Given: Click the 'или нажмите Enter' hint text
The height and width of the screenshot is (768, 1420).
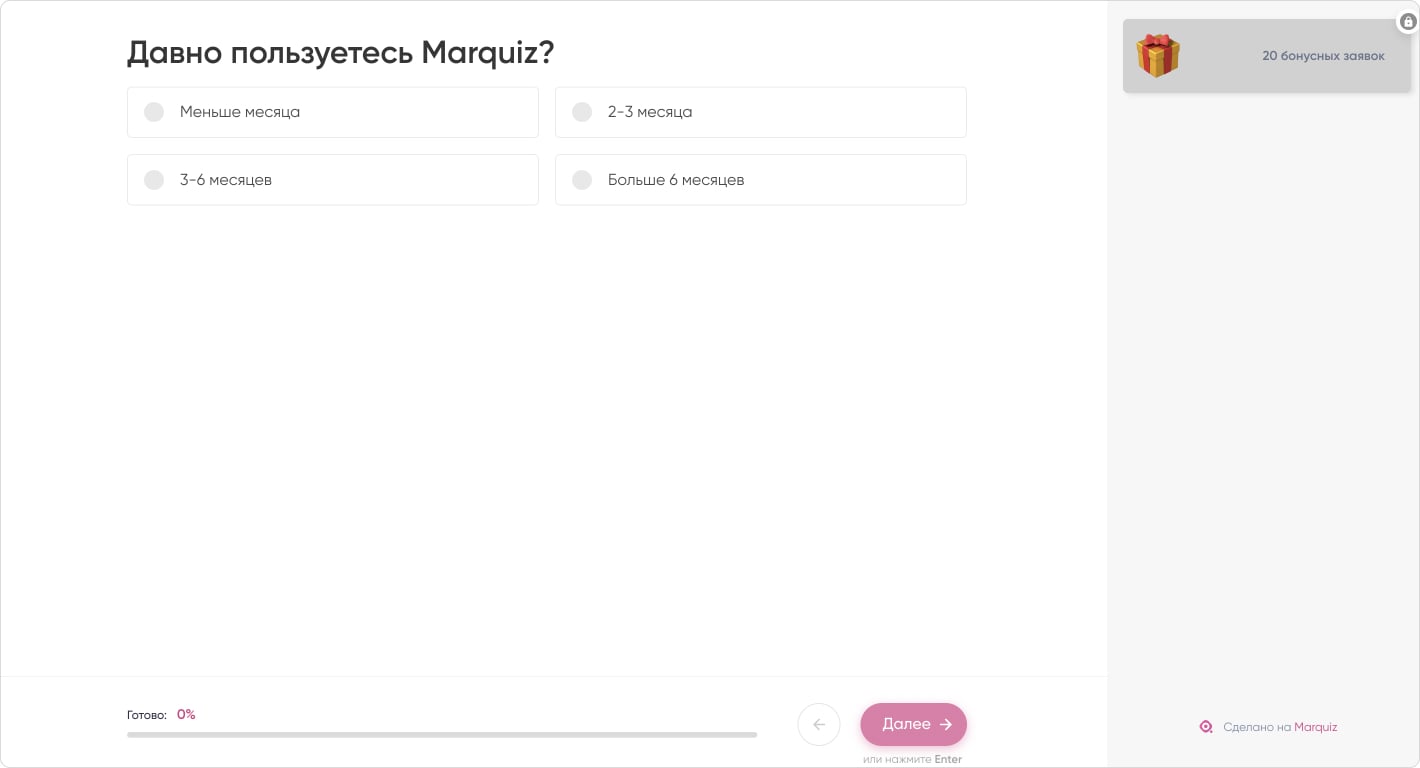Looking at the screenshot, I should point(912,760).
